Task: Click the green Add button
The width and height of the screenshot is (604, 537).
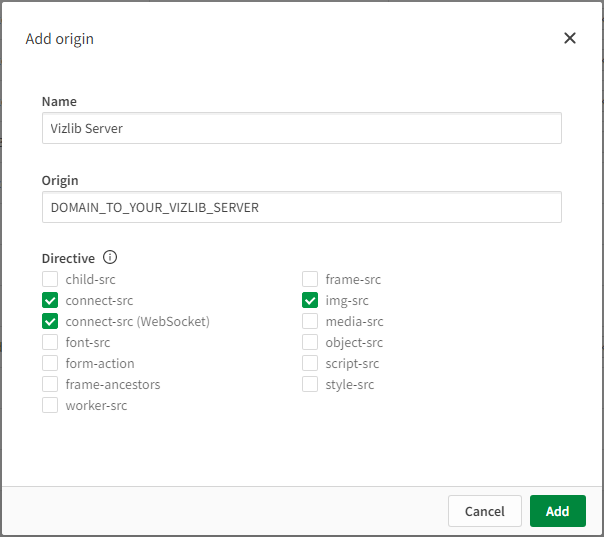Action: [x=558, y=511]
